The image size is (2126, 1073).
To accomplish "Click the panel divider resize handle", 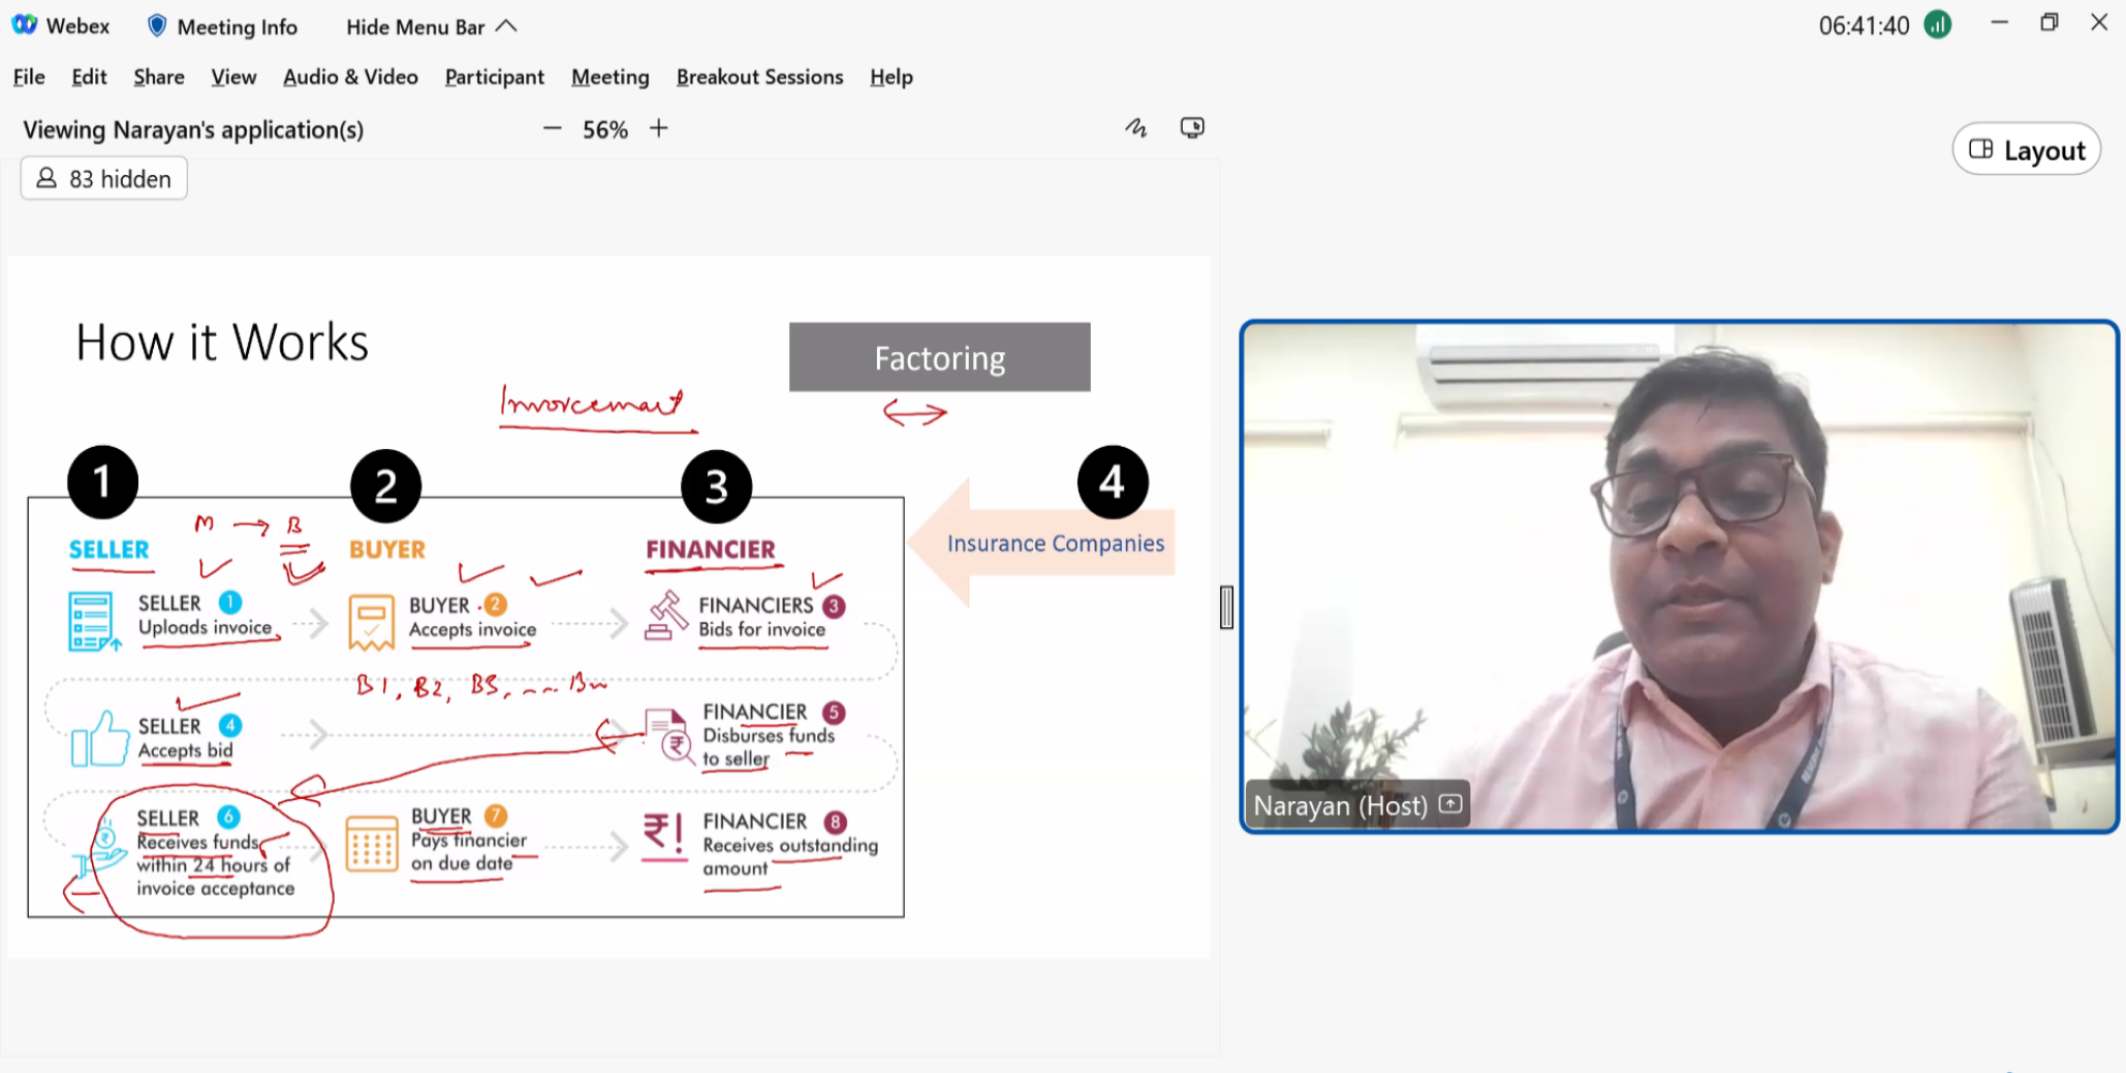I will click(1226, 607).
